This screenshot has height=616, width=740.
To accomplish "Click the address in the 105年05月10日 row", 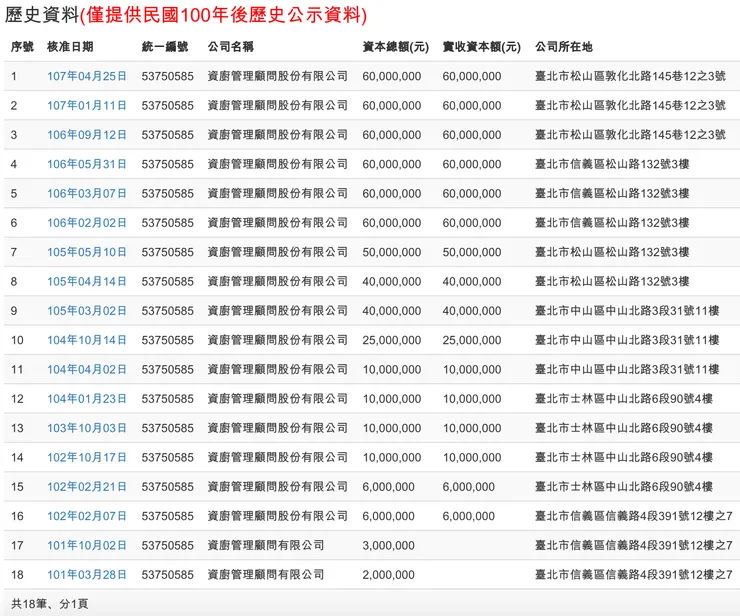I will [x=612, y=252].
